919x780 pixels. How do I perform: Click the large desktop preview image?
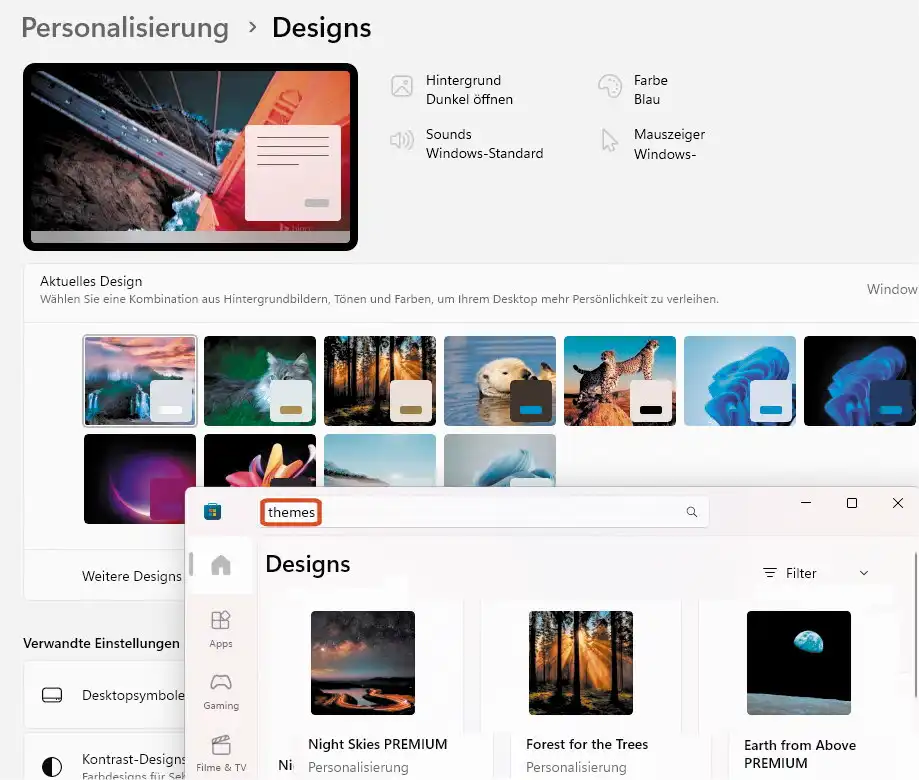pyautogui.click(x=190, y=157)
